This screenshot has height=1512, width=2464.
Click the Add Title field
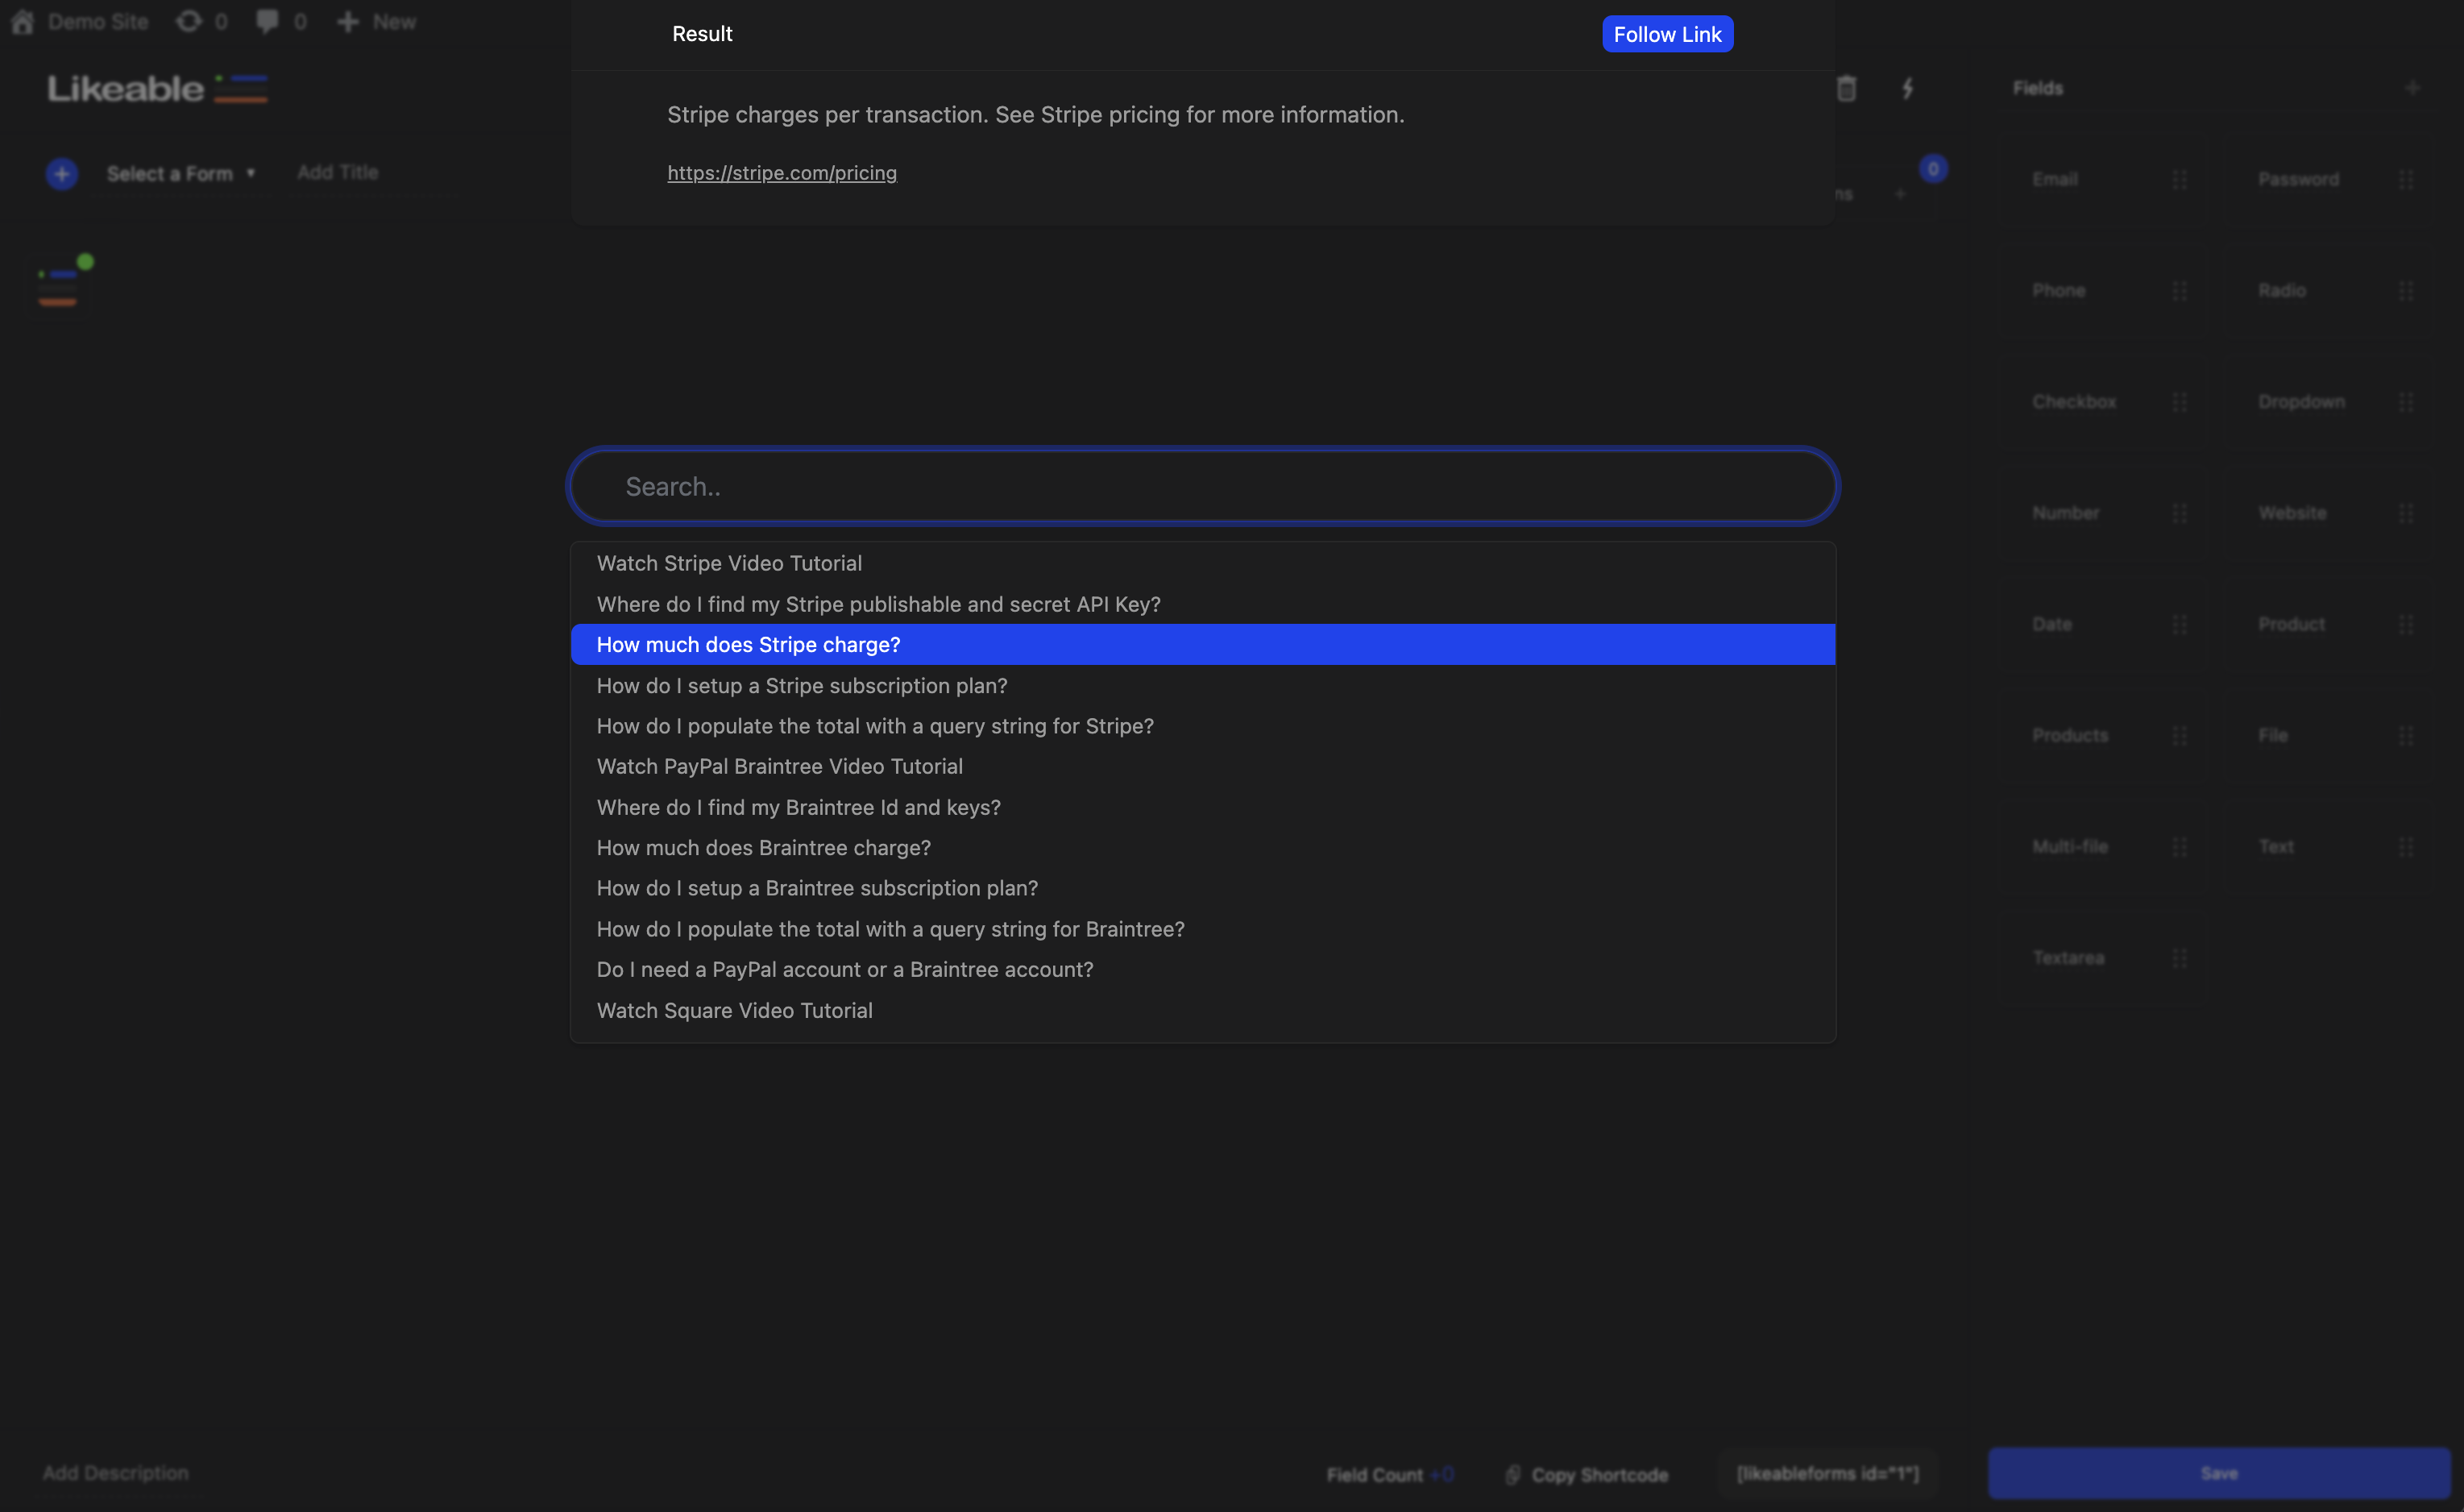tap(338, 172)
